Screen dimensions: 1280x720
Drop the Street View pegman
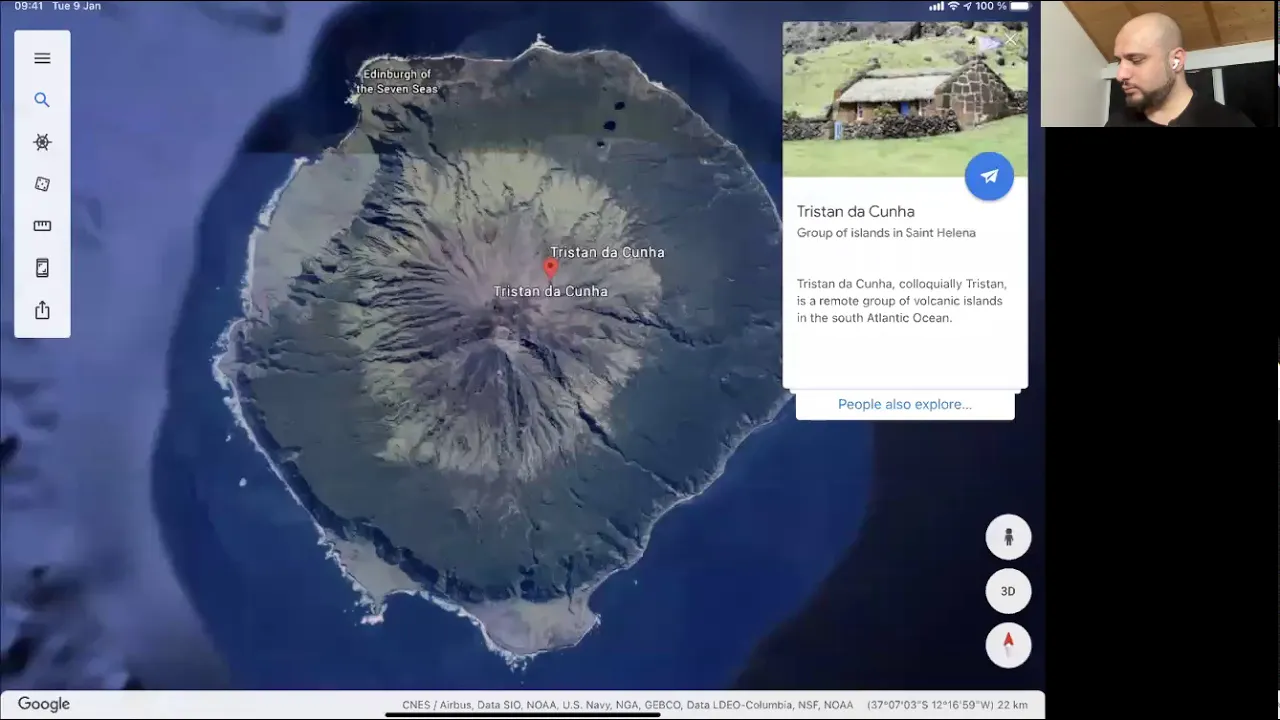1008,537
